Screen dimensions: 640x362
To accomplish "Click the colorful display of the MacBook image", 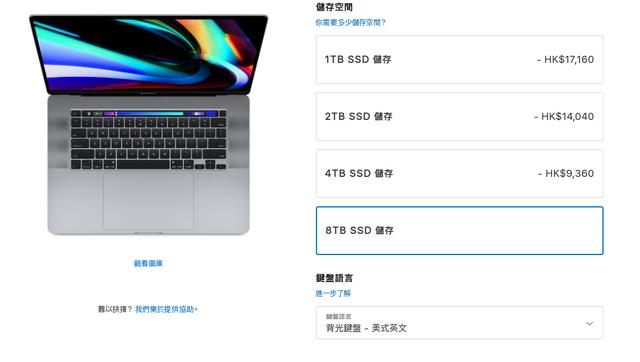I will (149, 55).
